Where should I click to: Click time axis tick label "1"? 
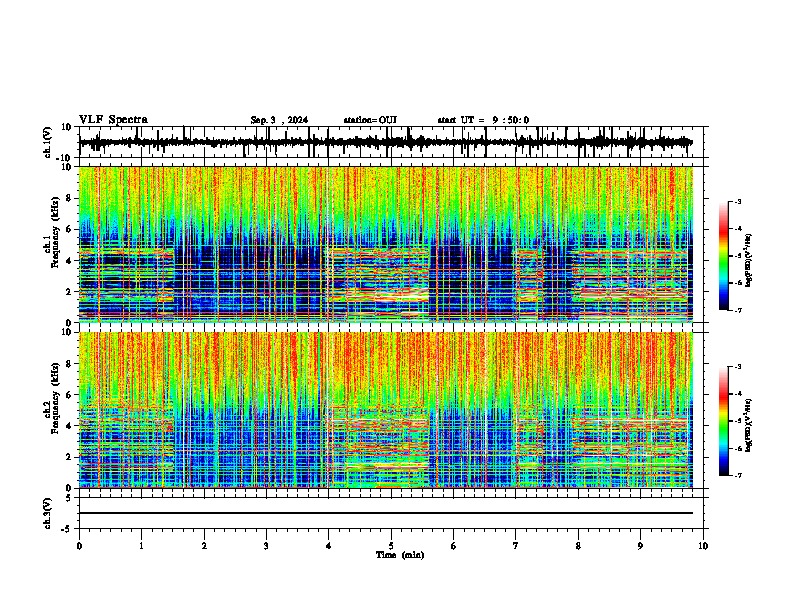(141, 546)
